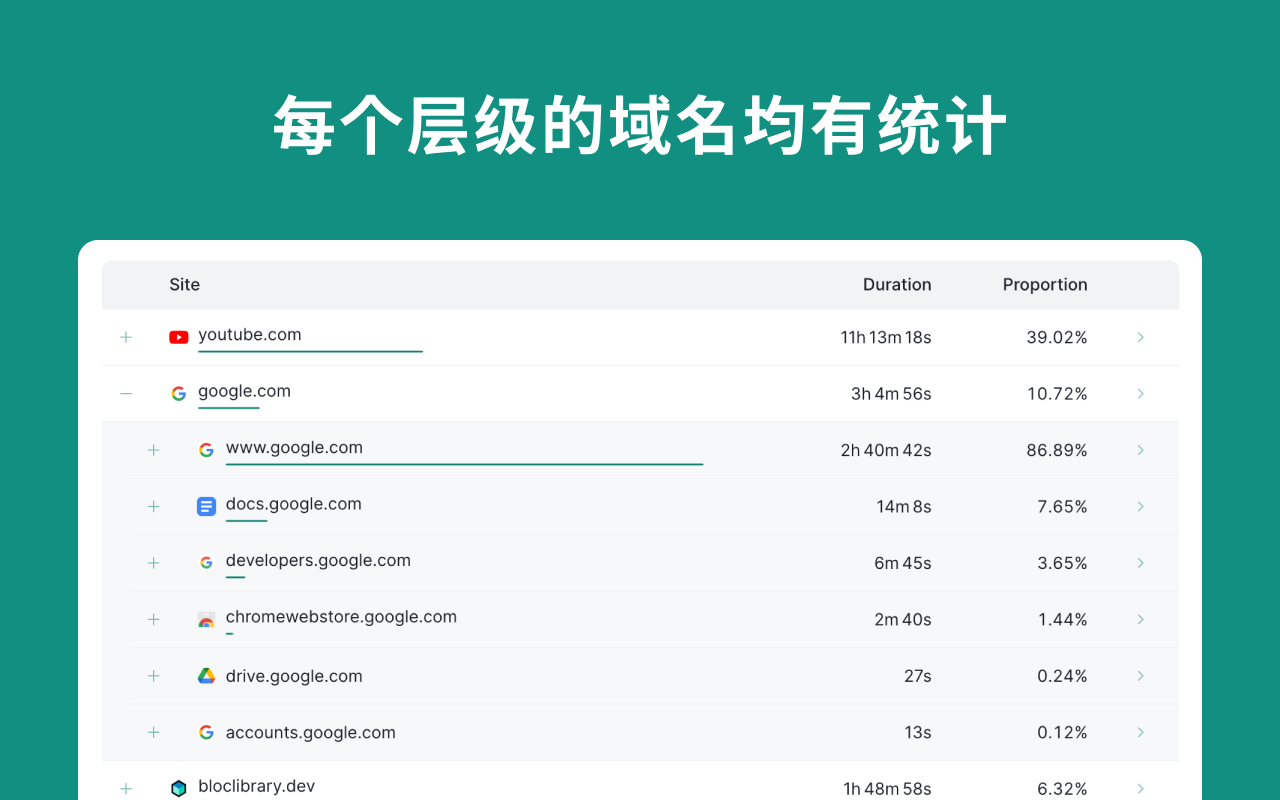Expand the bloclibrary.dev row
Viewport: 1280px width, 800px height.
tap(126, 788)
